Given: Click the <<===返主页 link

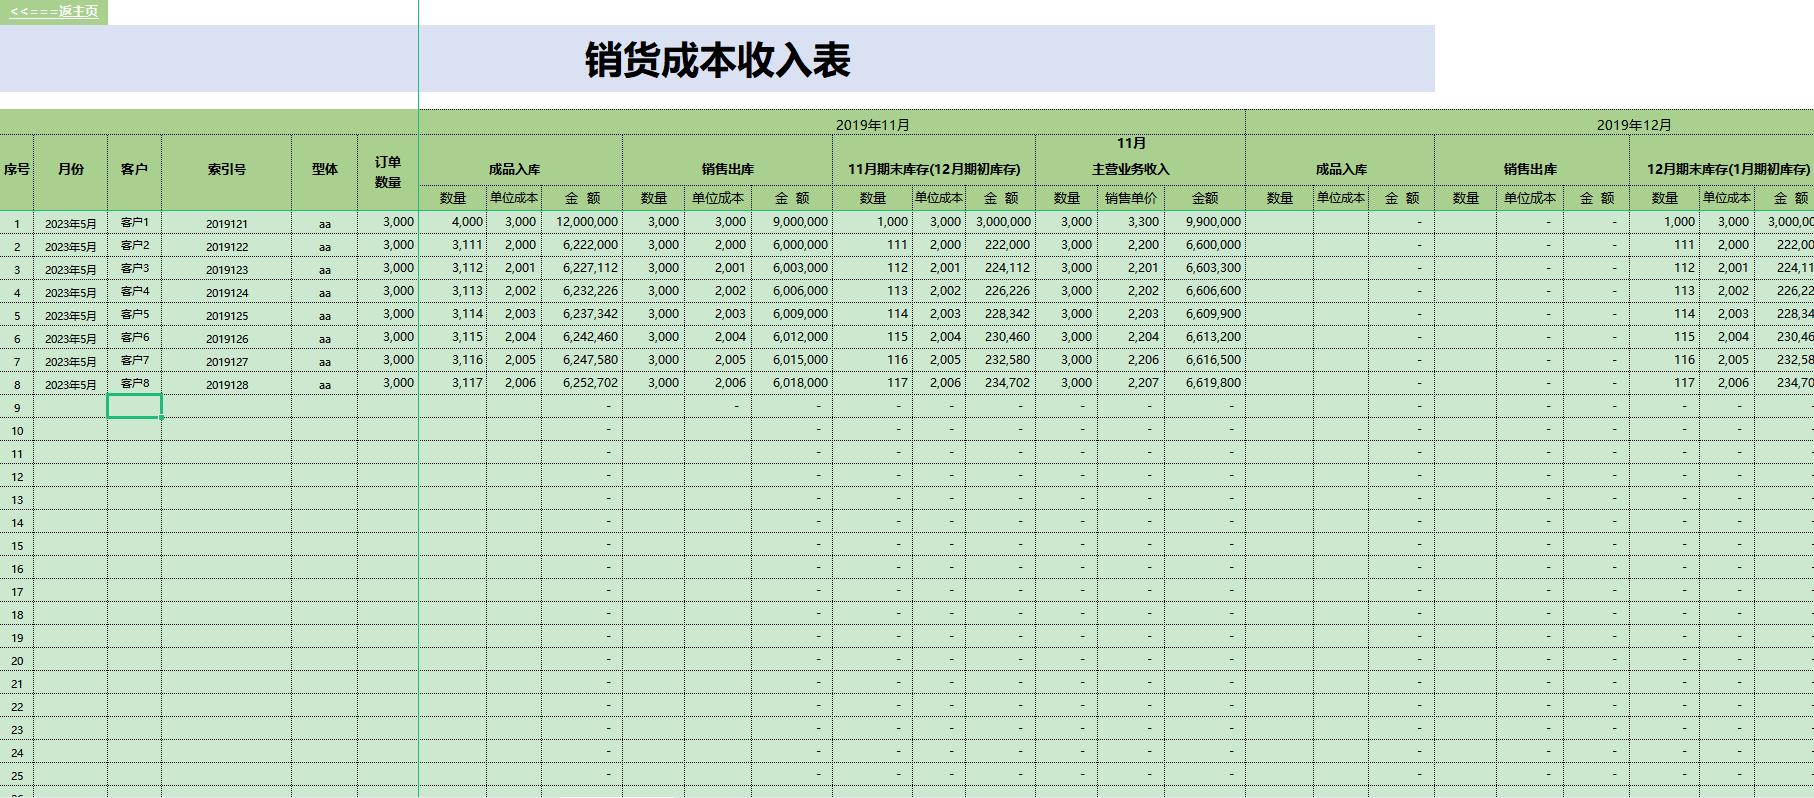Looking at the screenshot, I should (54, 11).
